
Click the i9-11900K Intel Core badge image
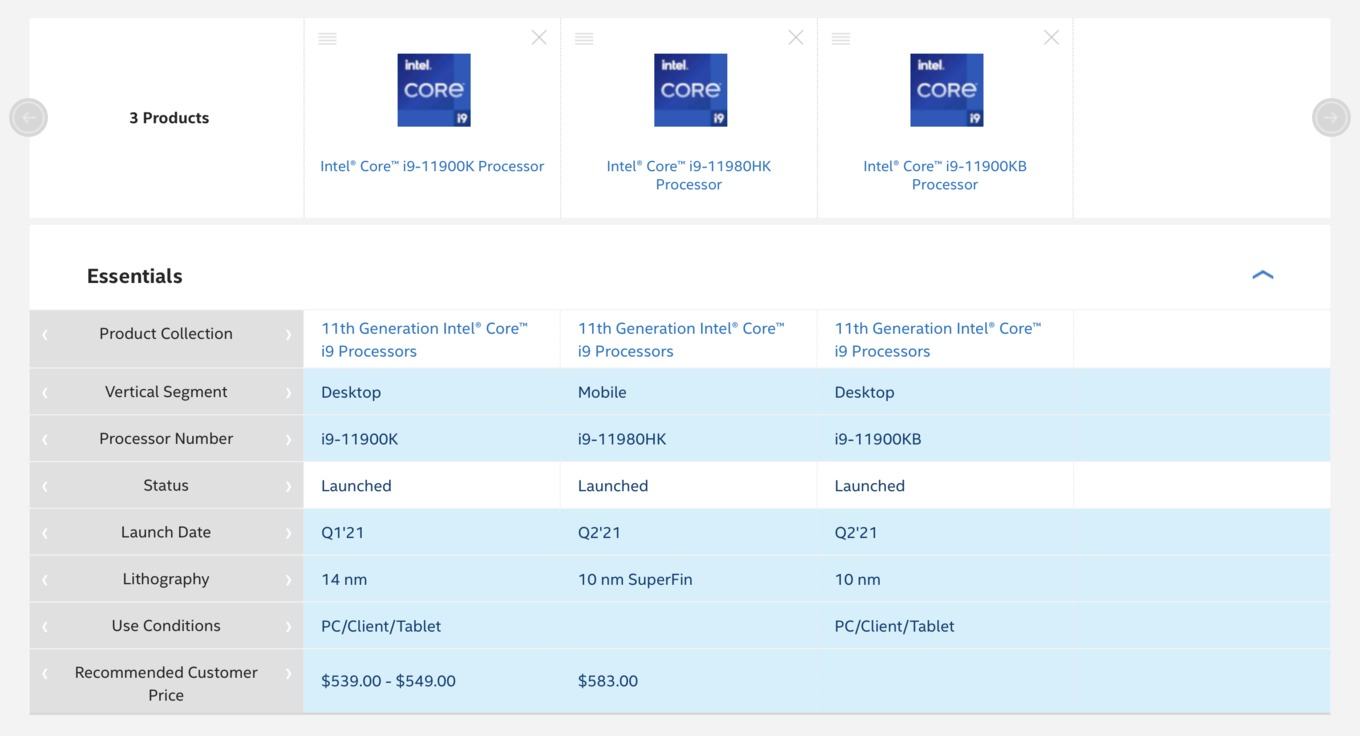[x=434, y=90]
